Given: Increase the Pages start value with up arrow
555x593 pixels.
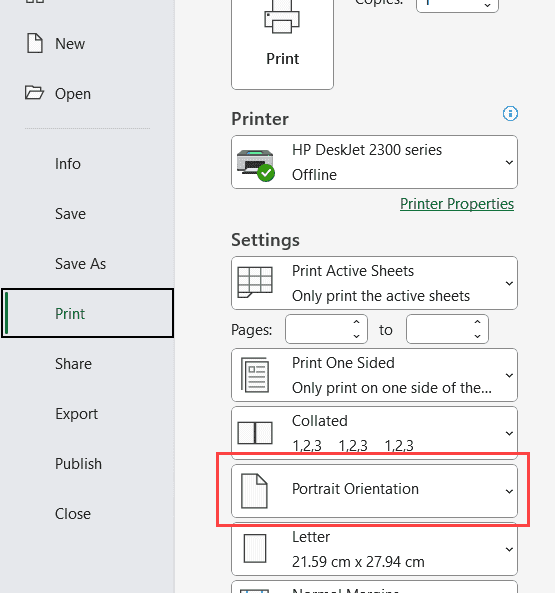Looking at the screenshot, I should [357, 322].
